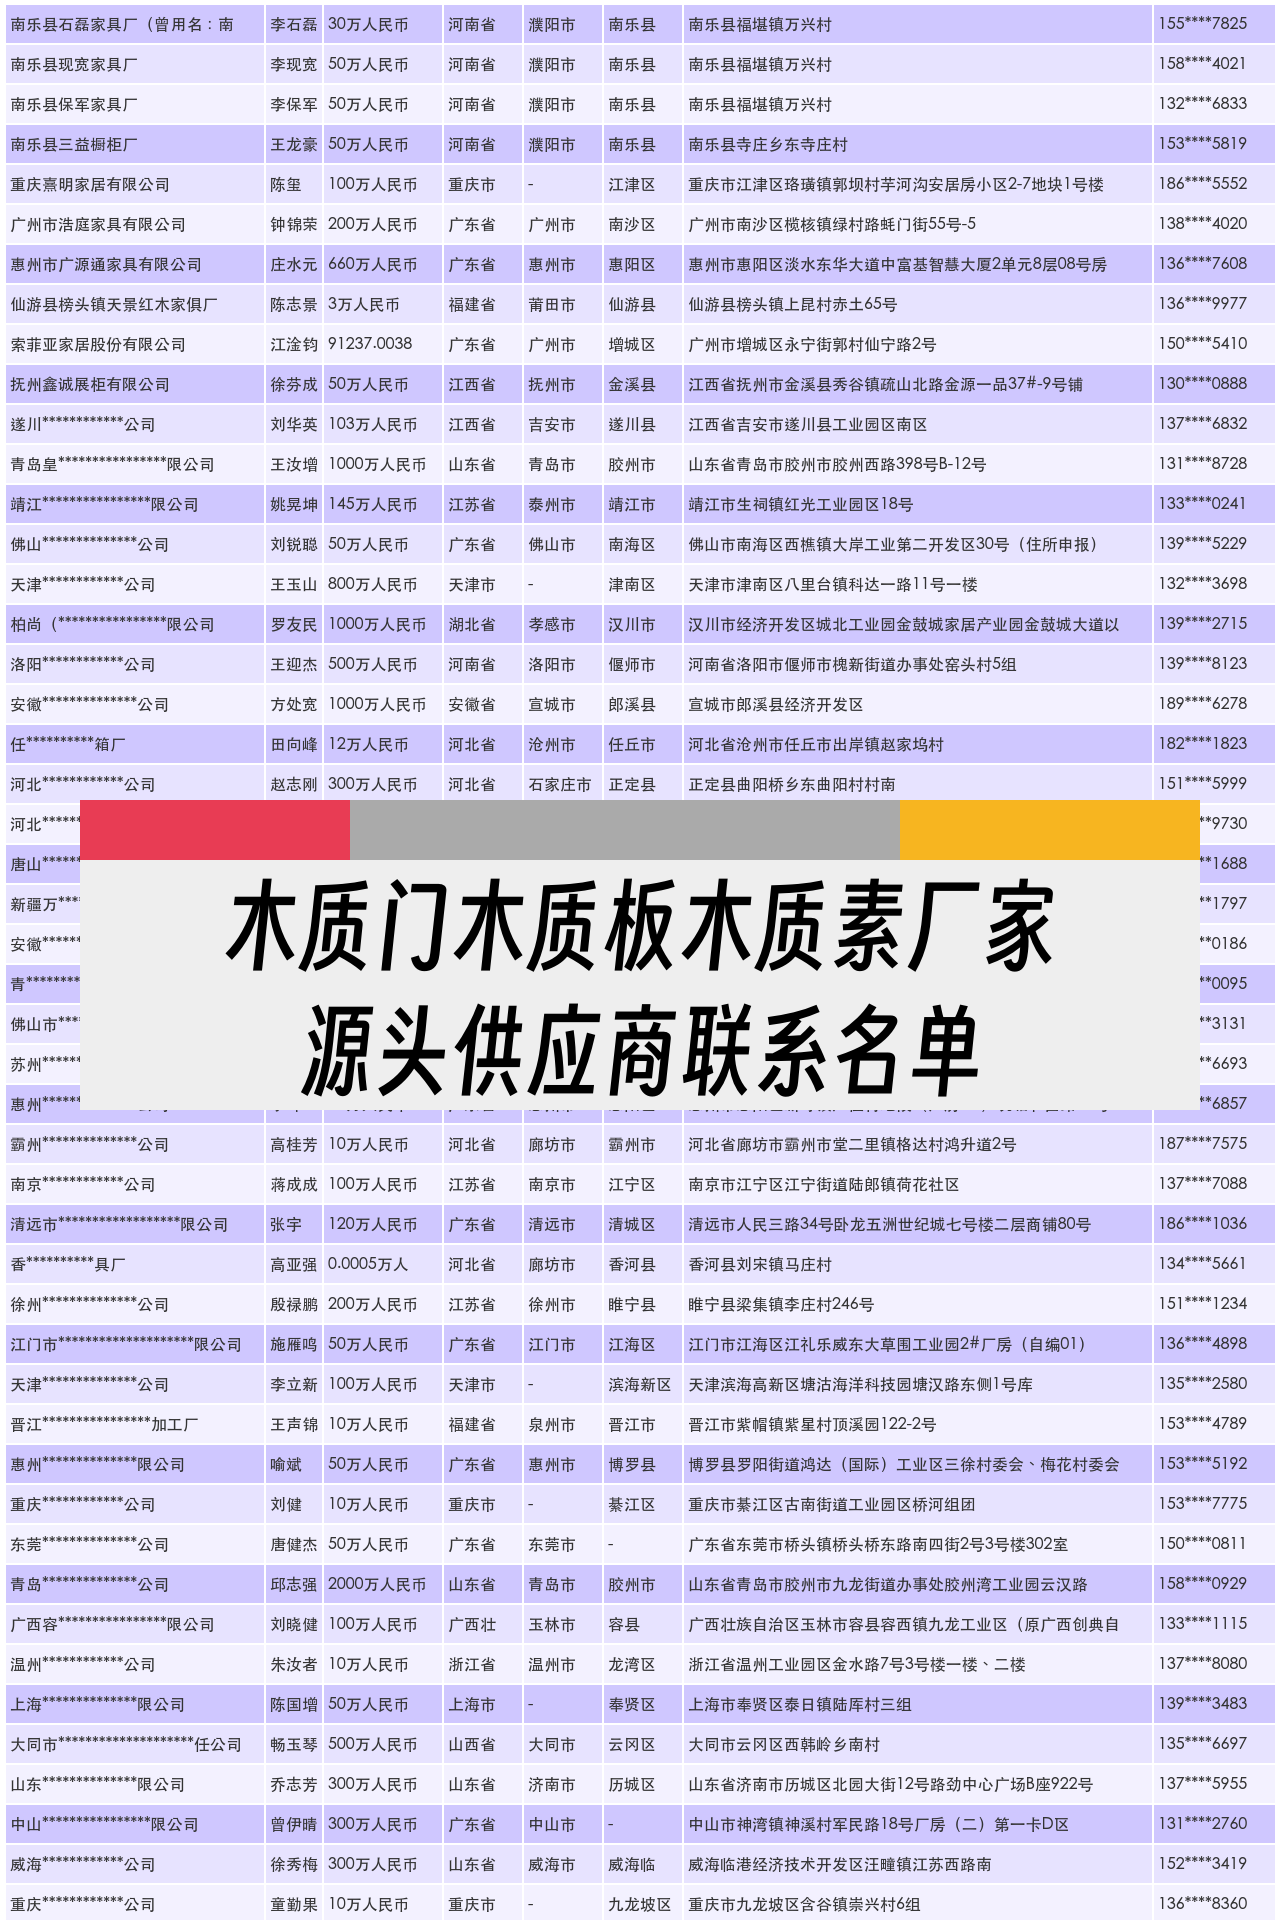
Task: Click the red banner block
Action: point(215,830)
